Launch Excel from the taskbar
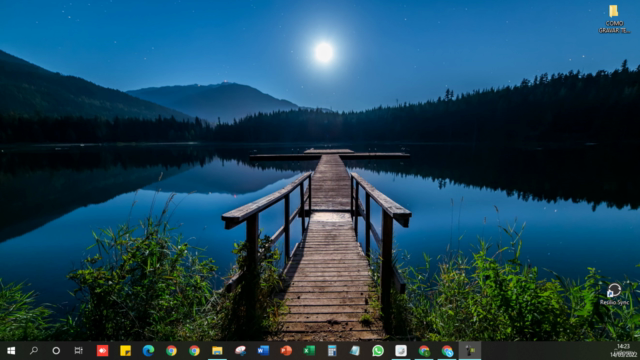This screenshot has width=640, height=360. click(x=309, y=351)
